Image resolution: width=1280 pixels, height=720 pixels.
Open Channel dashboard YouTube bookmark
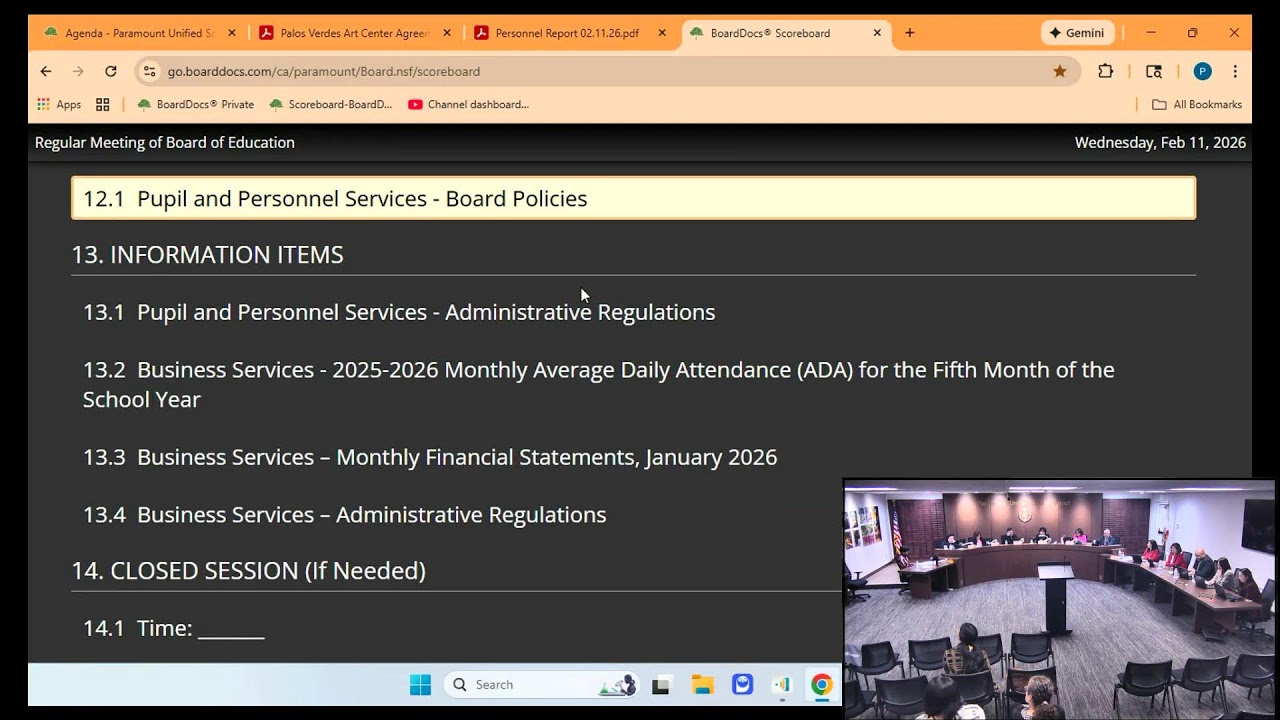[468, 104]
